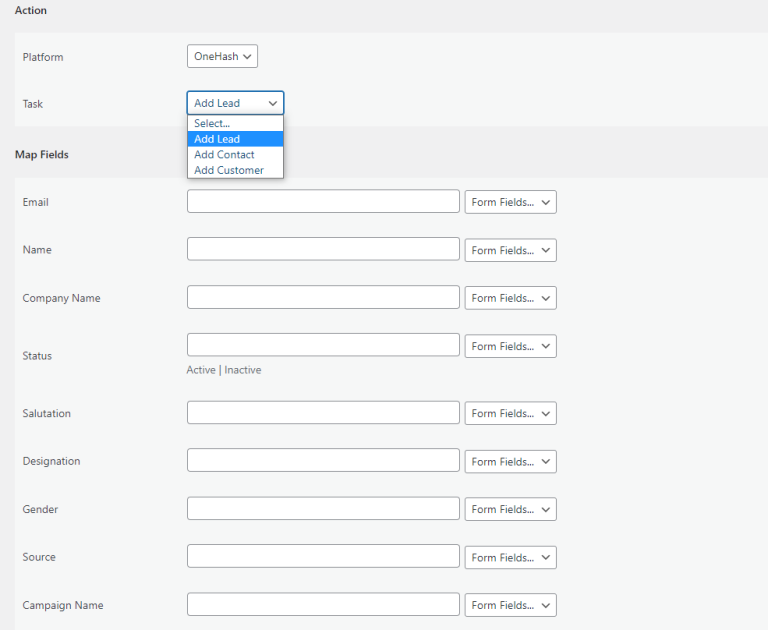The height and width of the screenshot is (630, 768).
Task: Click into the Email text field
Action: click(x=323, y=201)
